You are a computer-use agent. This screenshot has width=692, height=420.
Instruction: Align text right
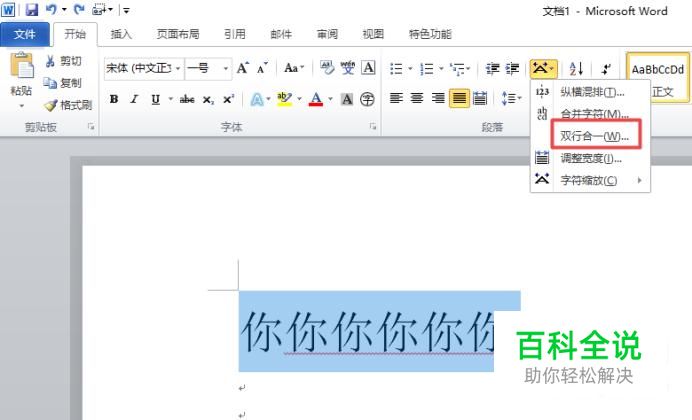438,98
